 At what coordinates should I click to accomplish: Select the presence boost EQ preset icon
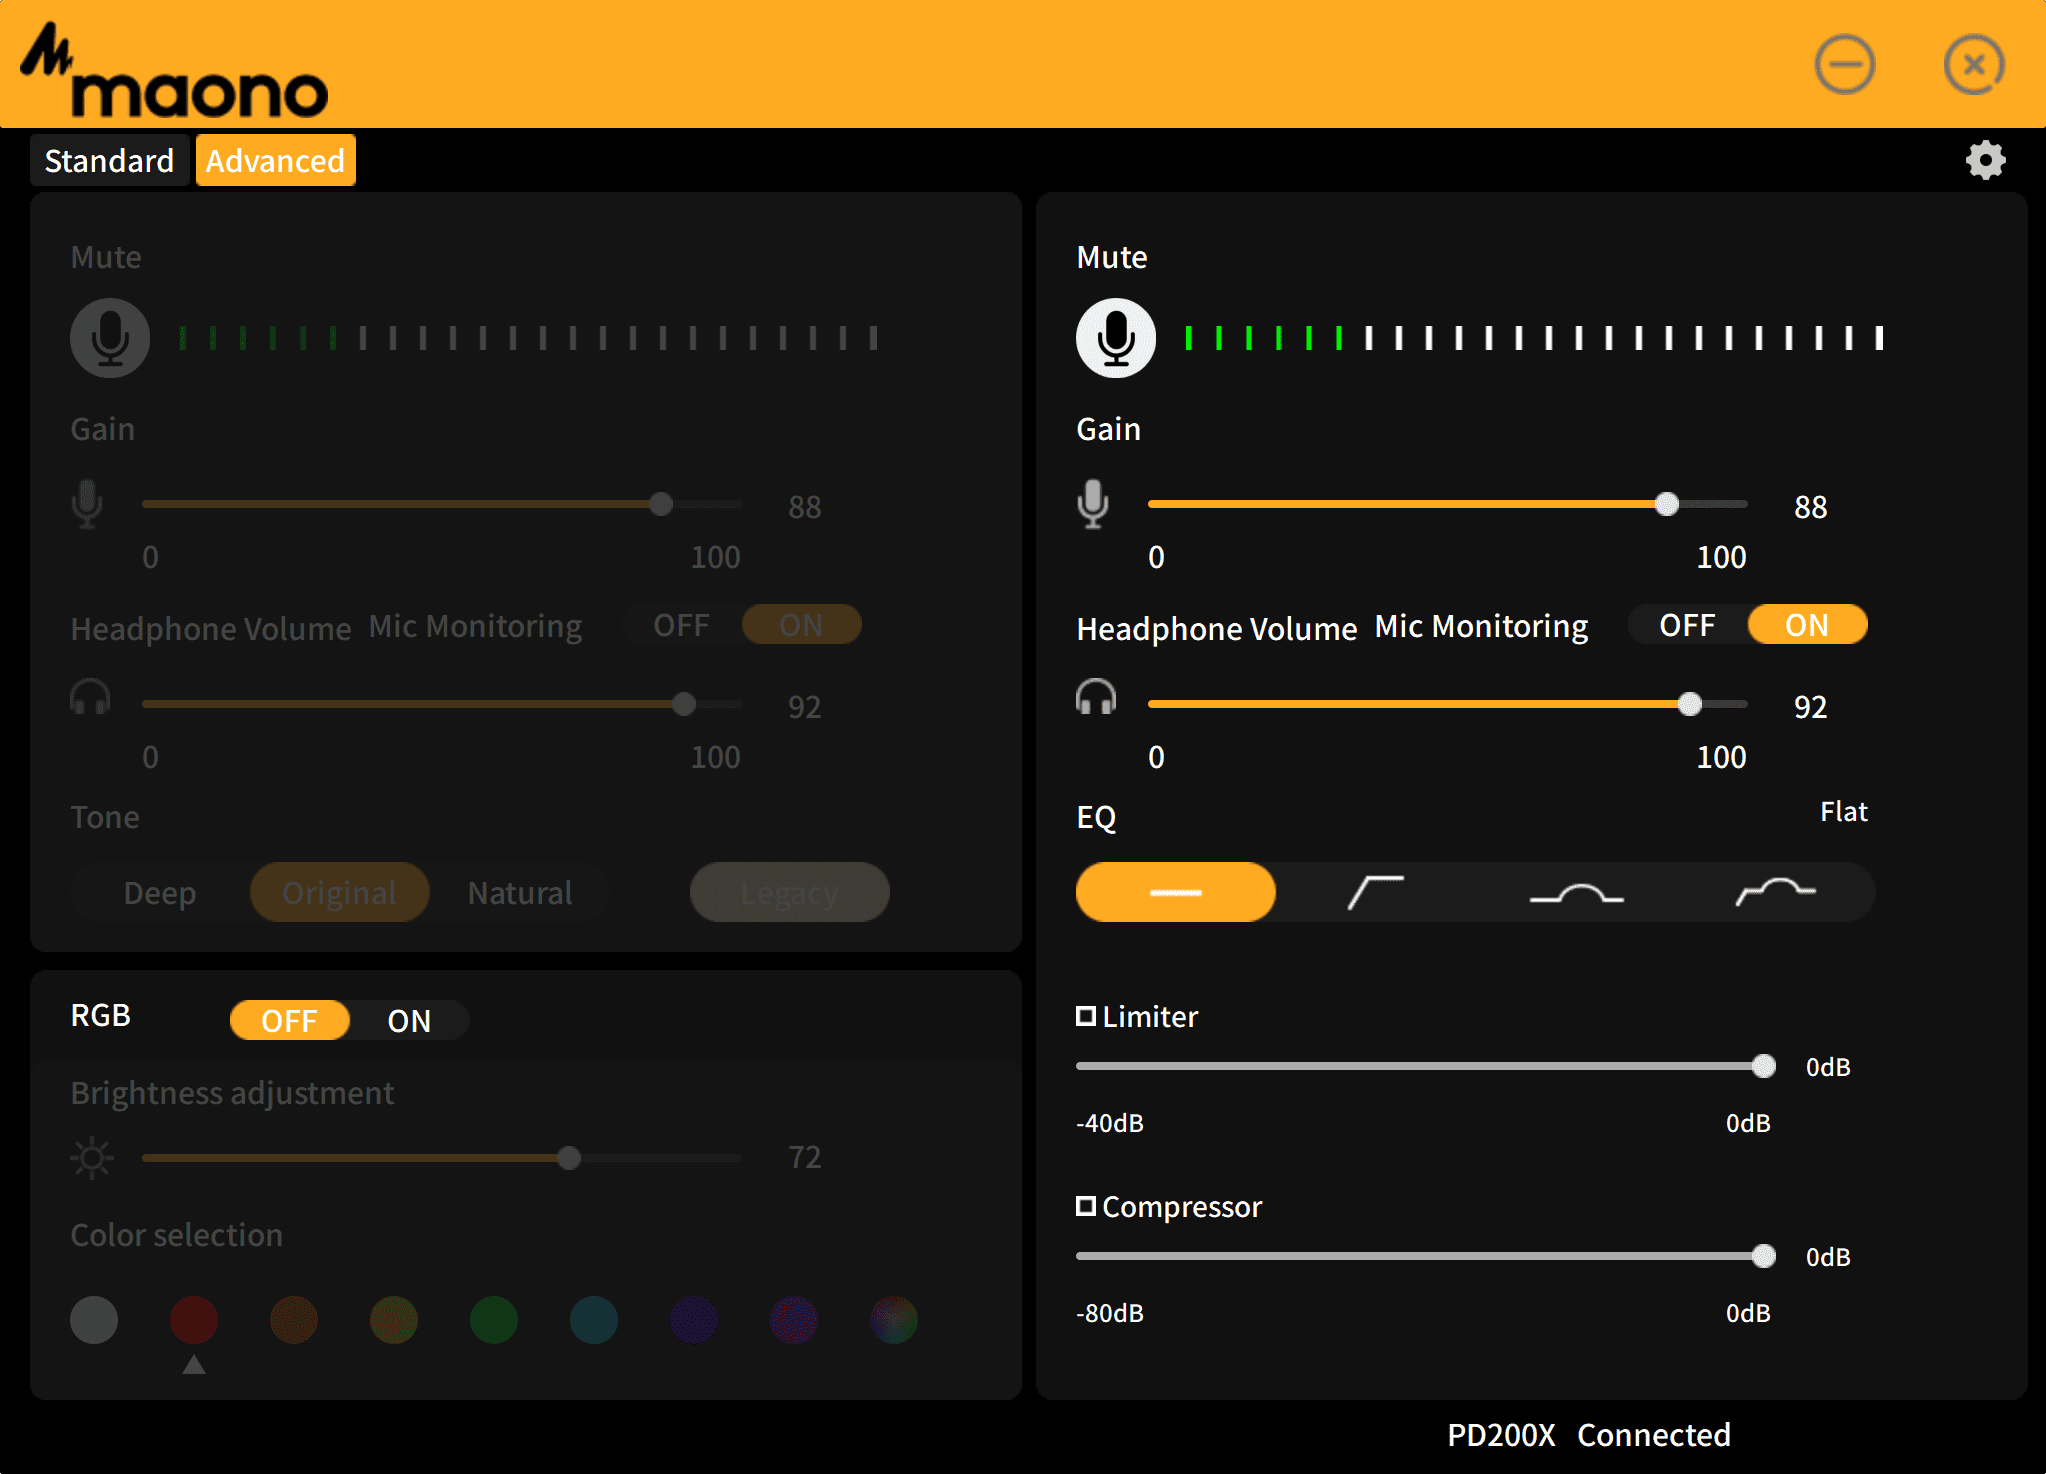click(x=1576, y=893)
